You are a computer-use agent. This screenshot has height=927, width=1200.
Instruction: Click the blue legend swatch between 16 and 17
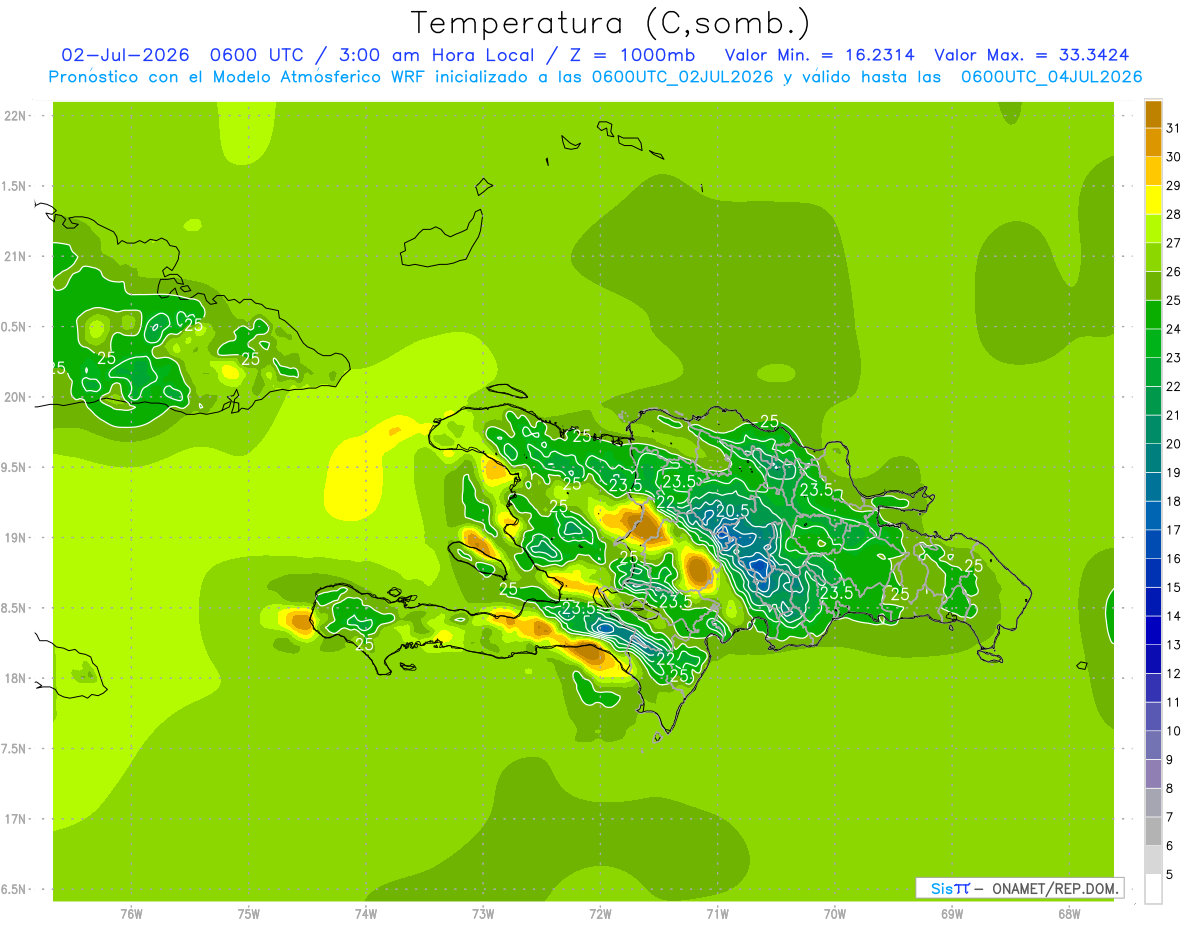tap(1153, 544)
